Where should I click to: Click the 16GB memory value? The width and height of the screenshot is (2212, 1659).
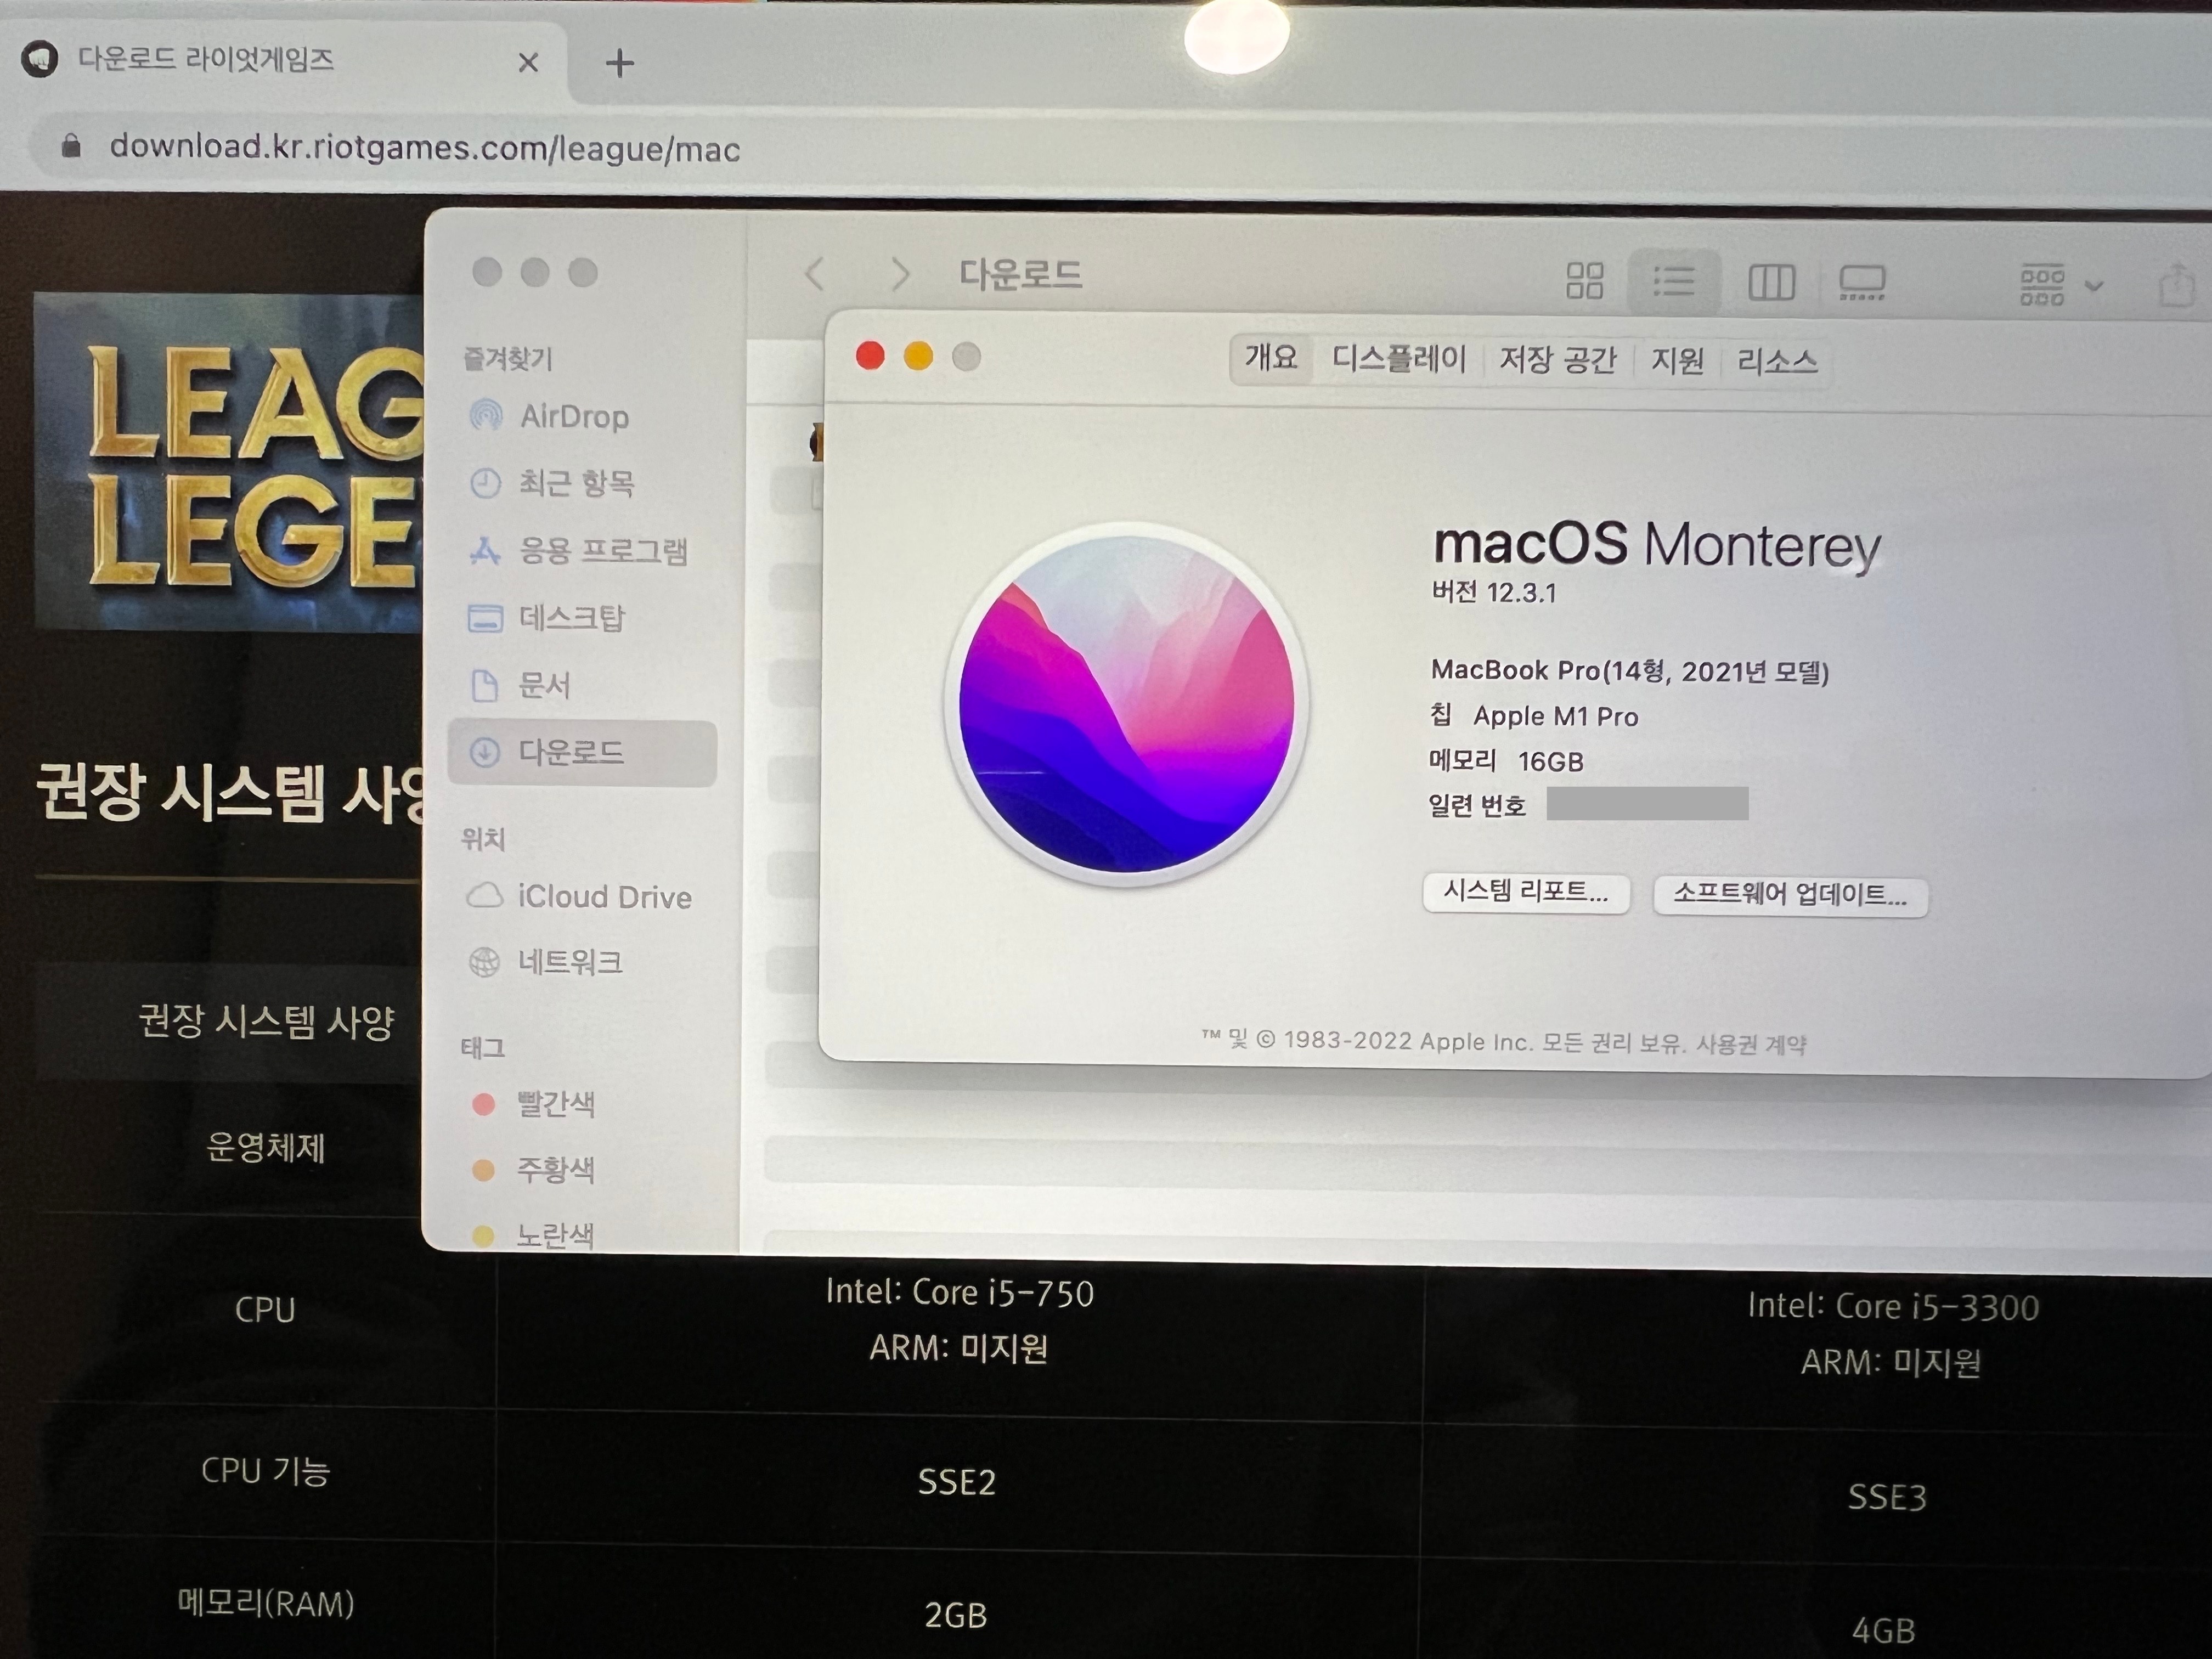click(1551, 762)
